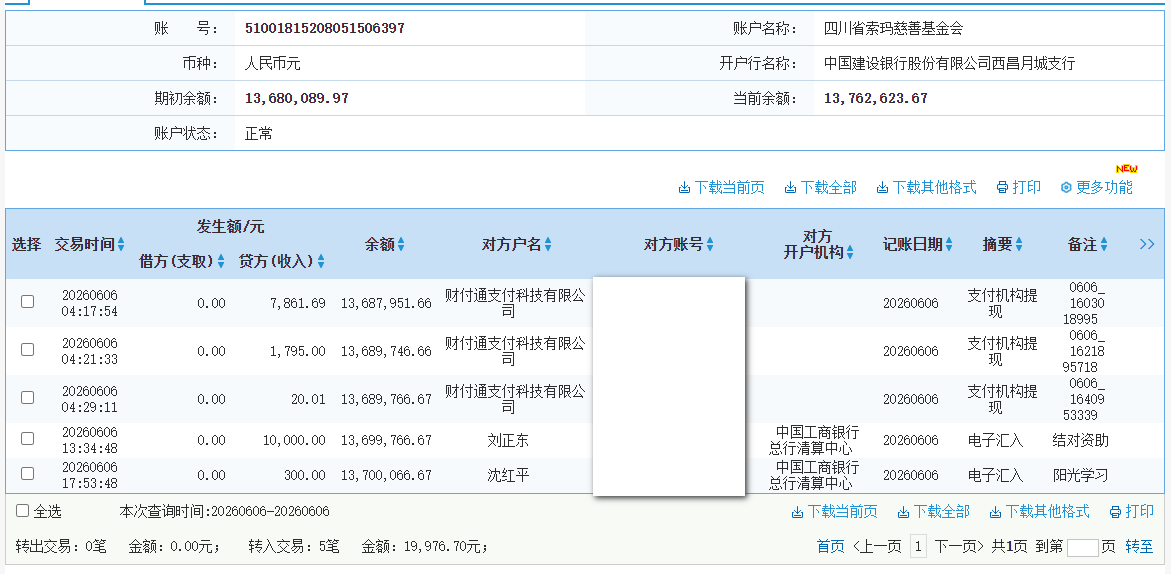1171x574 pixels.
Task: Sort by 余额 column arrows
Action: click(x=401, y=244)
